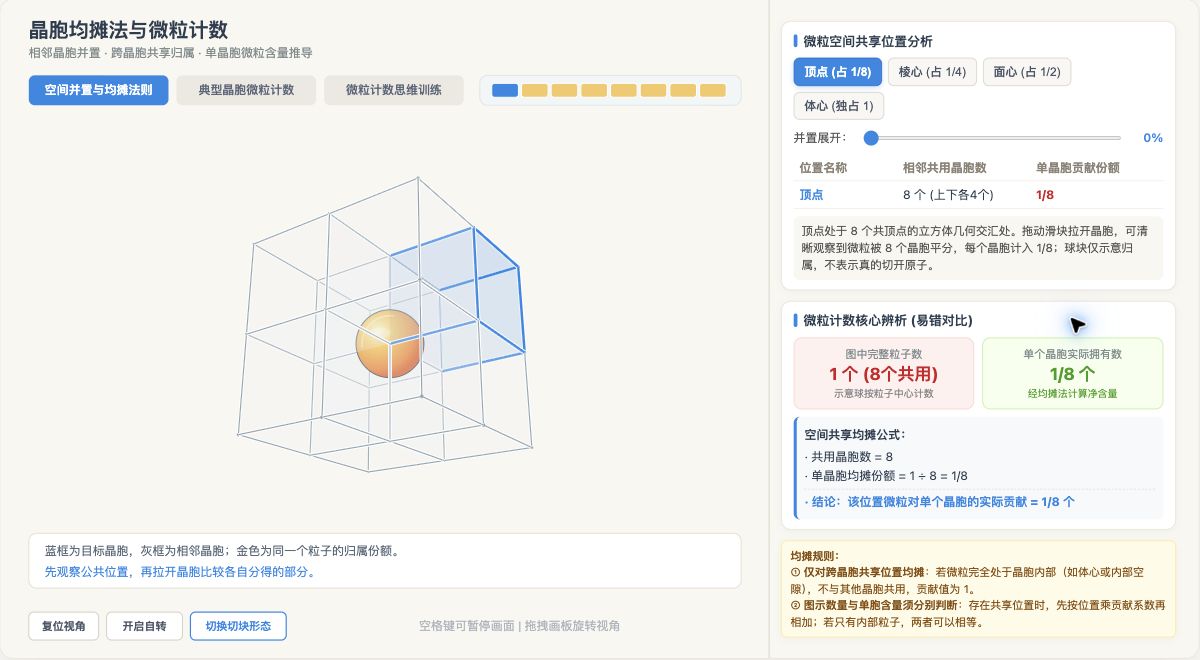Click the 位置名称 column header
1200x660 pixels.
tap(823, 168)
